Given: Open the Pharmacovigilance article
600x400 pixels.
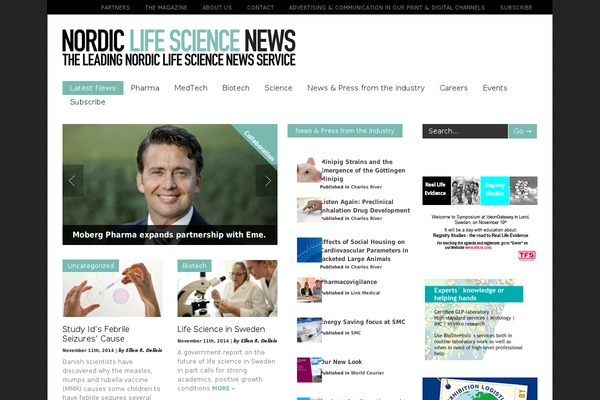Looking at the screenshot, I should pyautogui.click(x=349, y=282).
